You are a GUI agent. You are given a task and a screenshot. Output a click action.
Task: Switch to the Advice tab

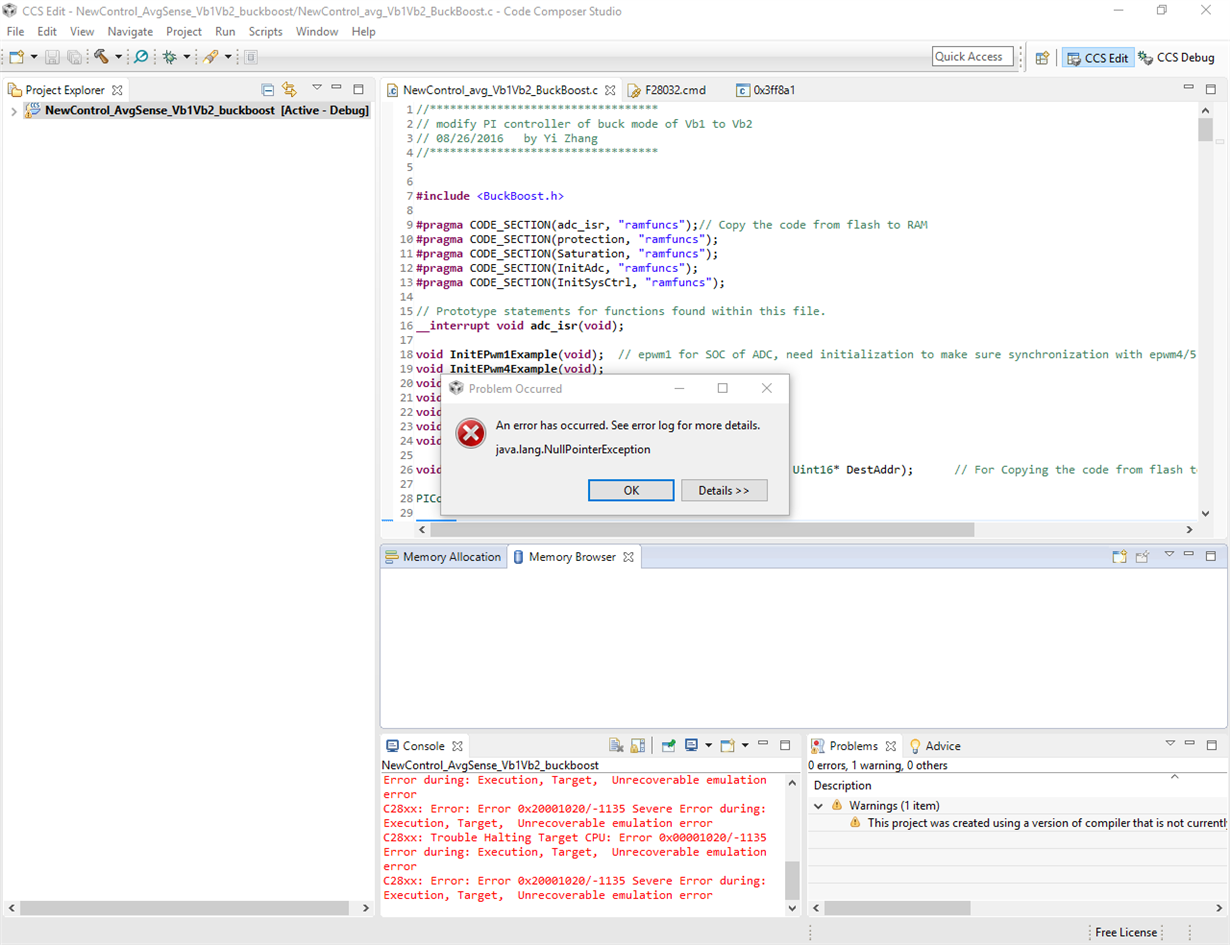click(x=935, y=746)
